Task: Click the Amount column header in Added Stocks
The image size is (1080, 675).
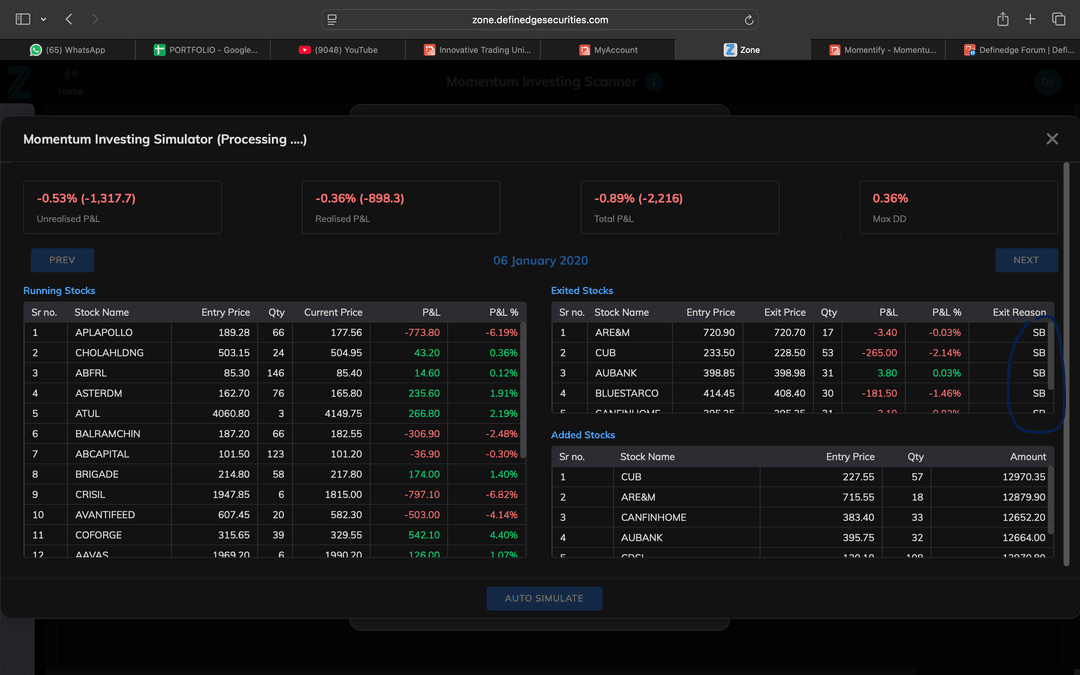Action: tap(1028, 457)
